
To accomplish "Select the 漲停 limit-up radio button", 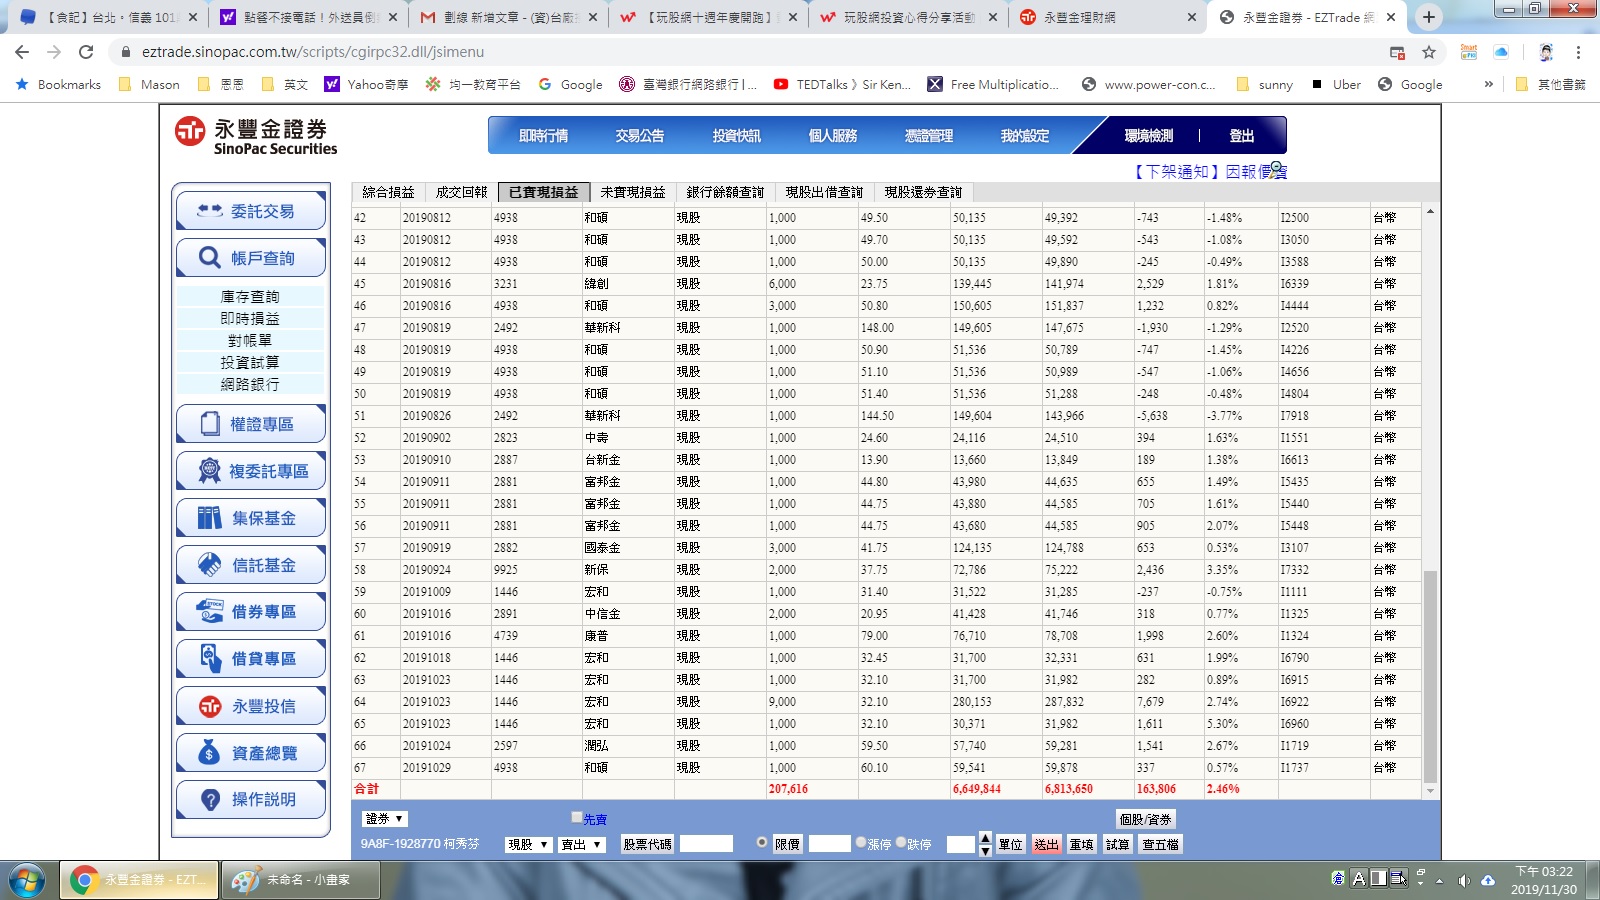I will point(860,842).
